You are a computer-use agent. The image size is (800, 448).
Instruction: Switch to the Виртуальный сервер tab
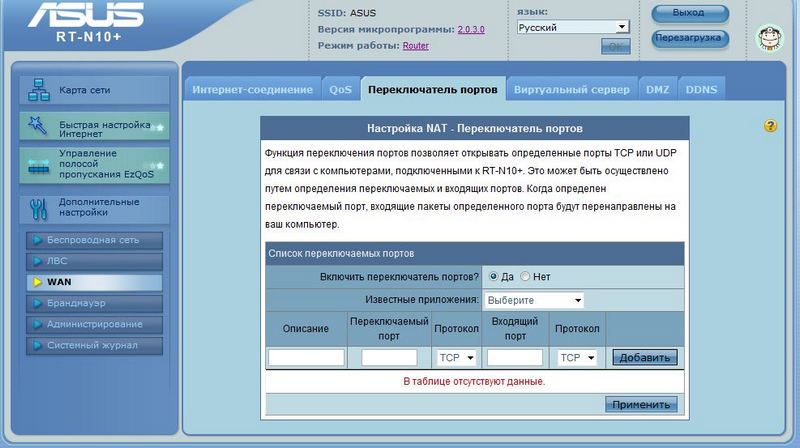point(571,89)
